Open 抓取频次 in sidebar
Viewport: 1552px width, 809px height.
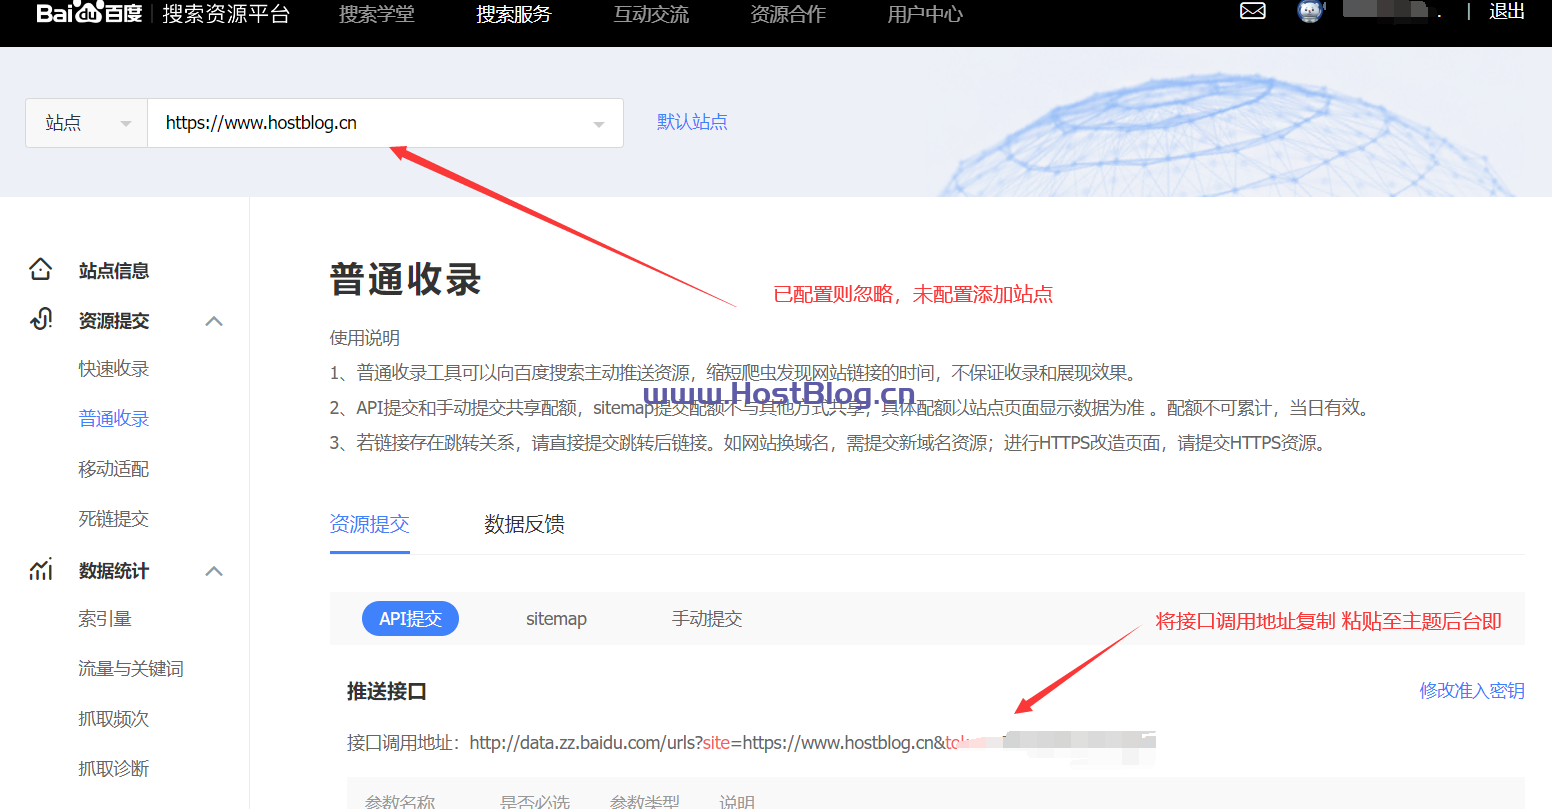(x=114, y=719)
